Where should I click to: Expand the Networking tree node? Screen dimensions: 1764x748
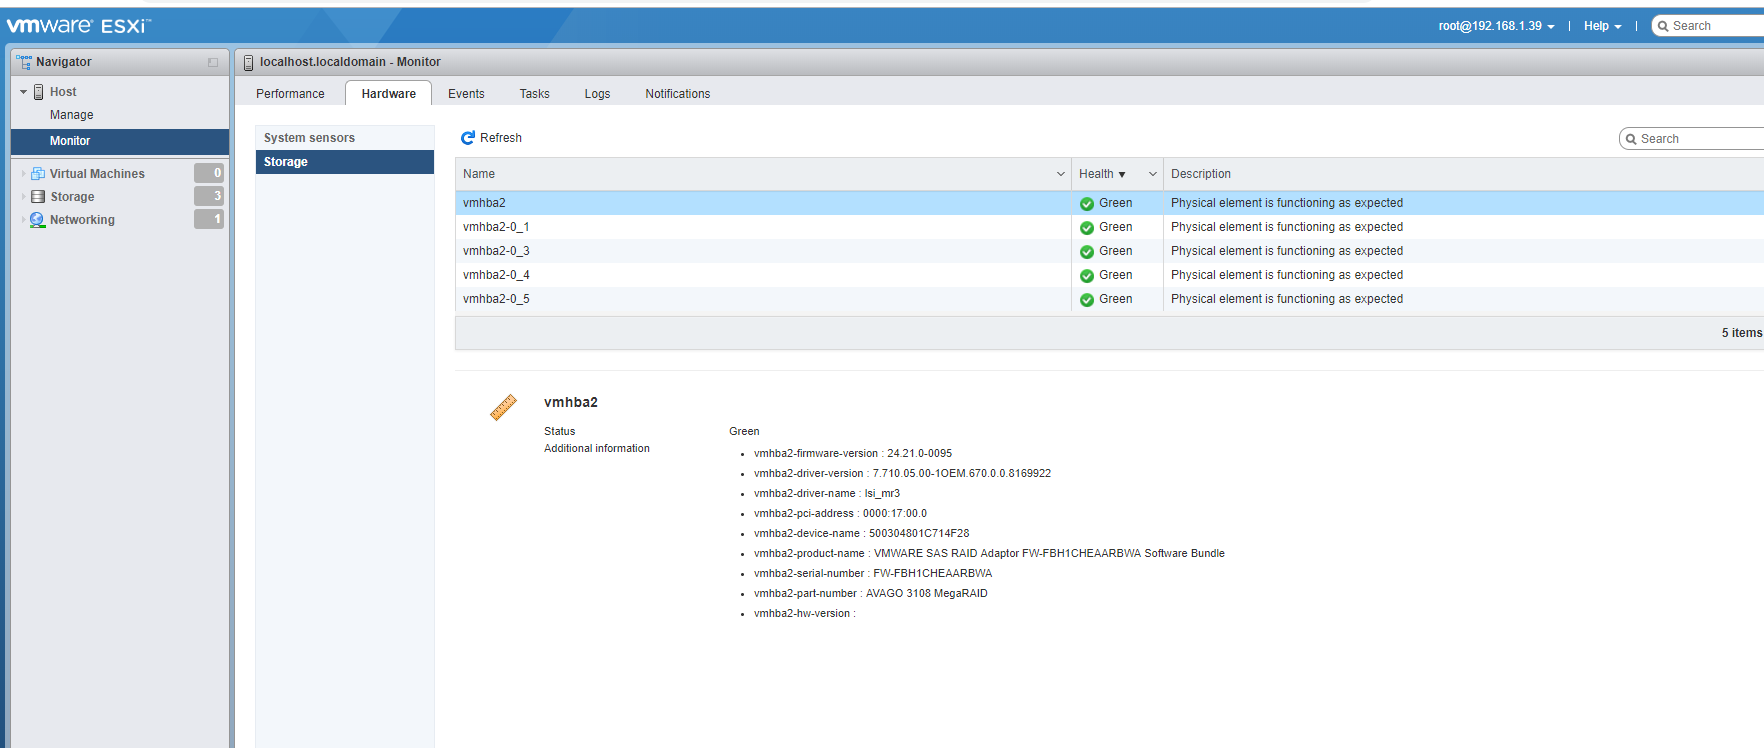point(23,220)
